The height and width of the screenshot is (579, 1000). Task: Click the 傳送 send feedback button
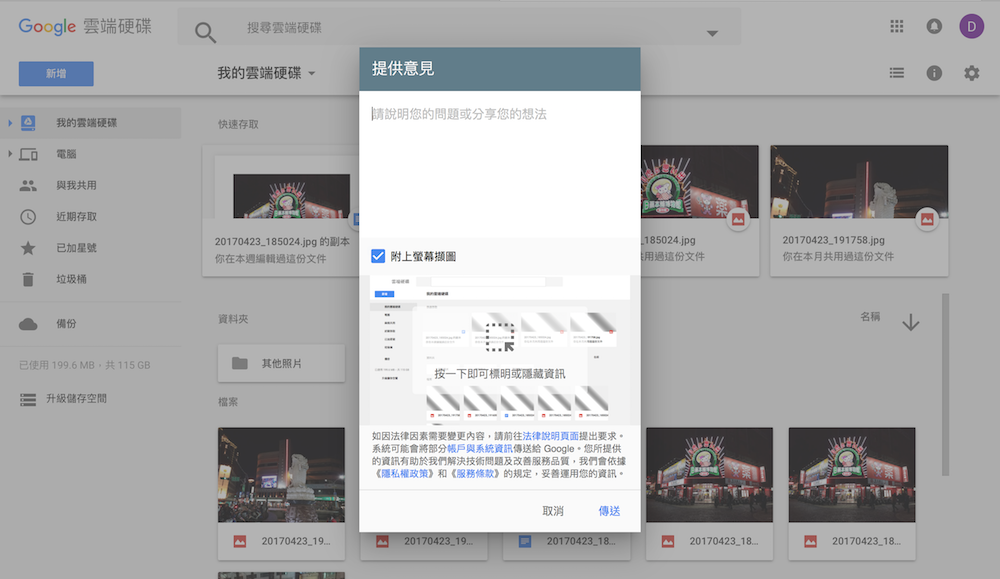pyautogui.click(x=609, y=511)
